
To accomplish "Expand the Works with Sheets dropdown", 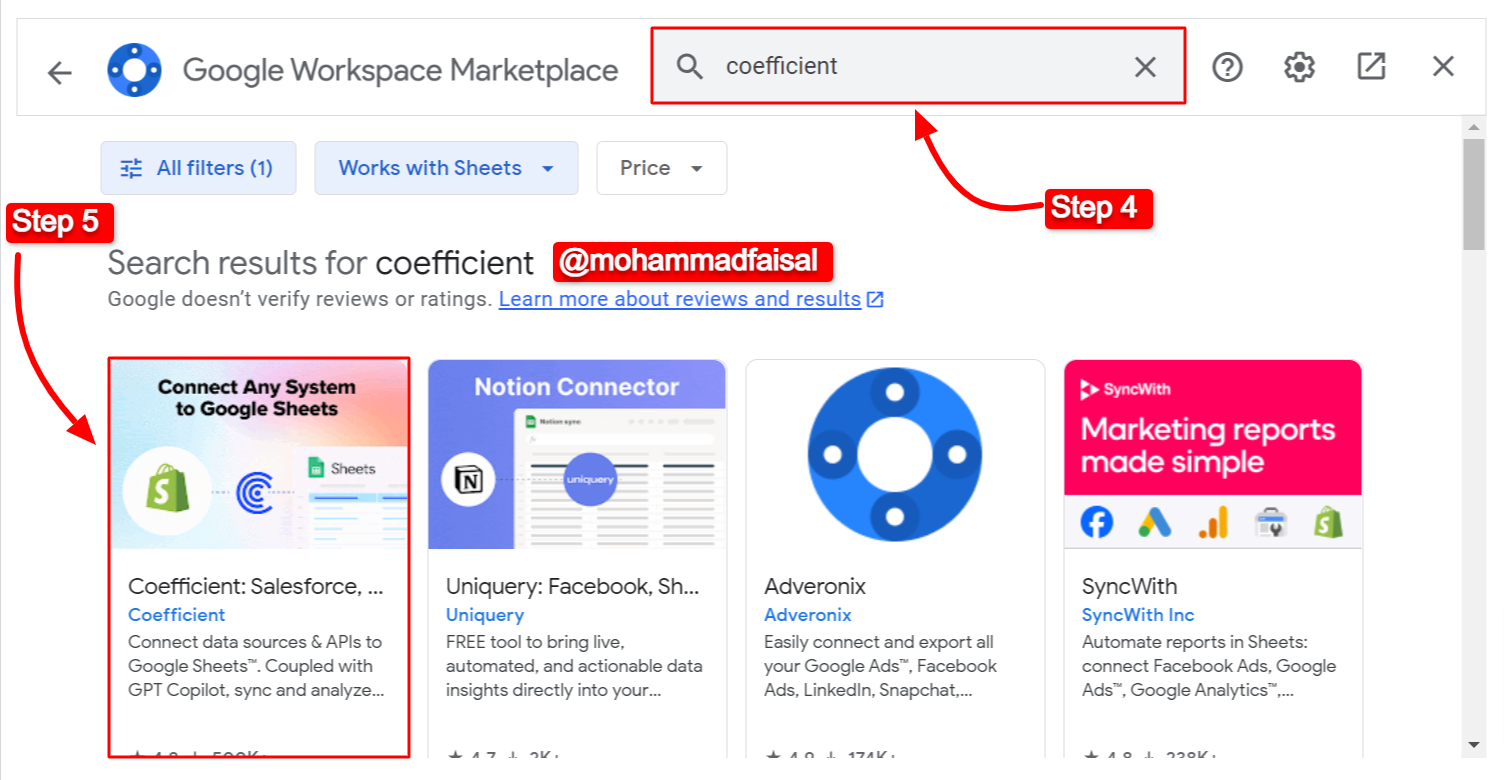I will click(x=446, y=168).
